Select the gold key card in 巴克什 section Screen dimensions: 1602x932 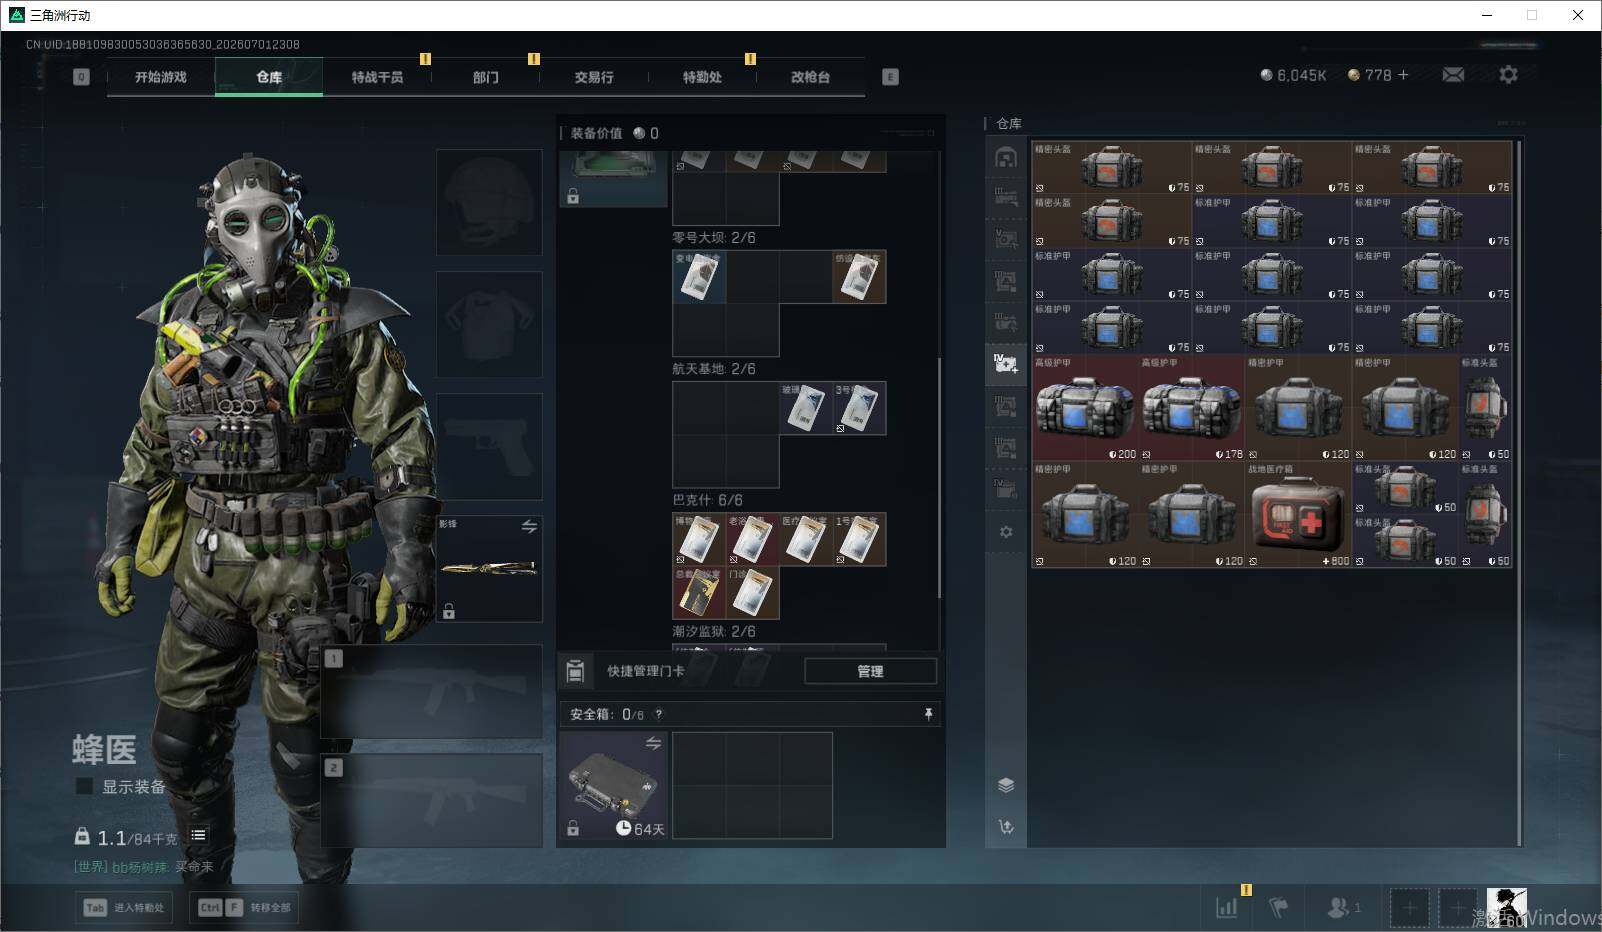tap(699, 593)
